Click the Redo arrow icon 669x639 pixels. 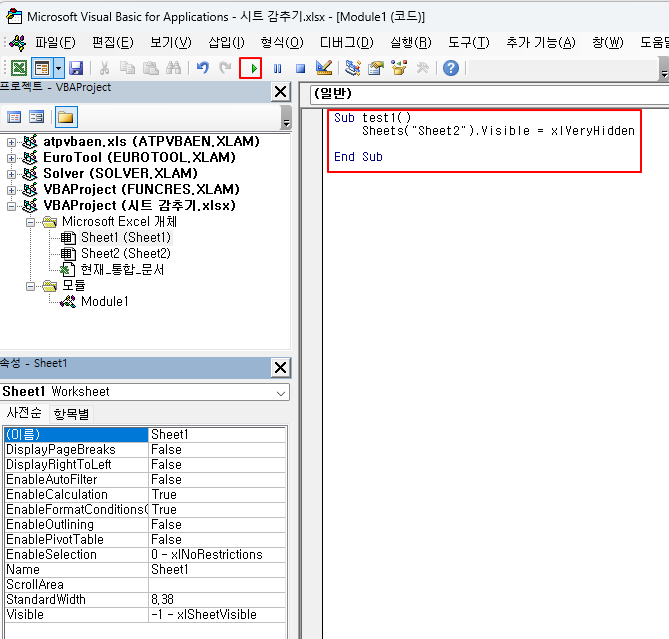[225, 68]
